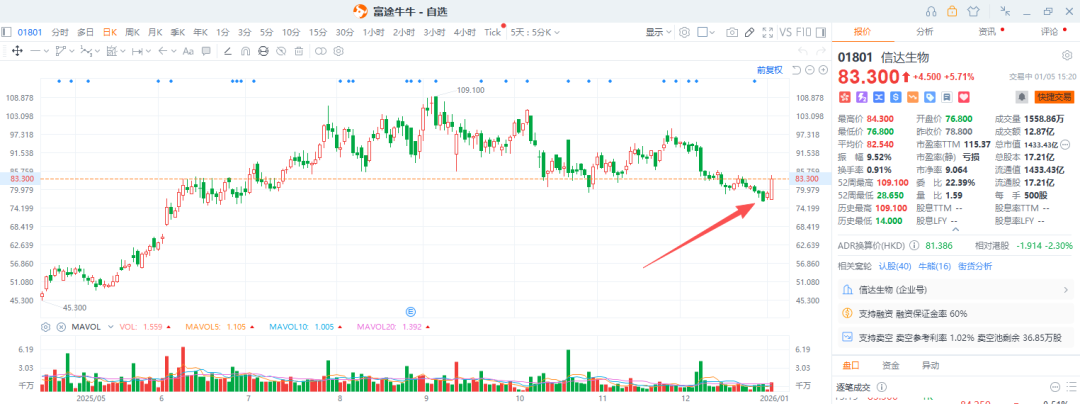Select the 周K weekly chart period
This screenshot has height=404, width=1080.
(x=133, y=32)
